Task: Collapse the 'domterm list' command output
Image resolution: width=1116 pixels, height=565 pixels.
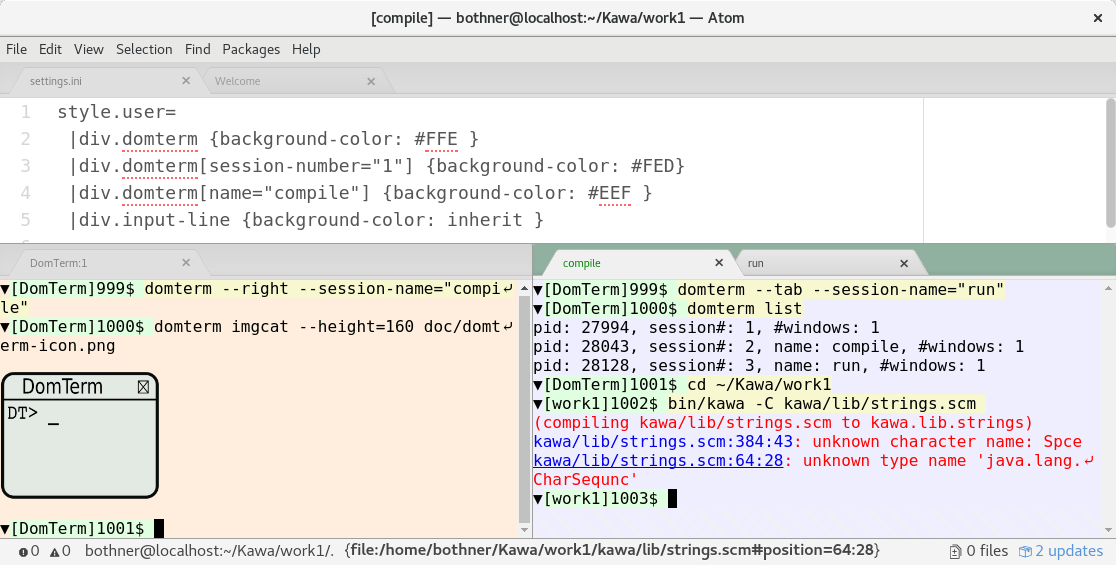Action: (538, 309)
